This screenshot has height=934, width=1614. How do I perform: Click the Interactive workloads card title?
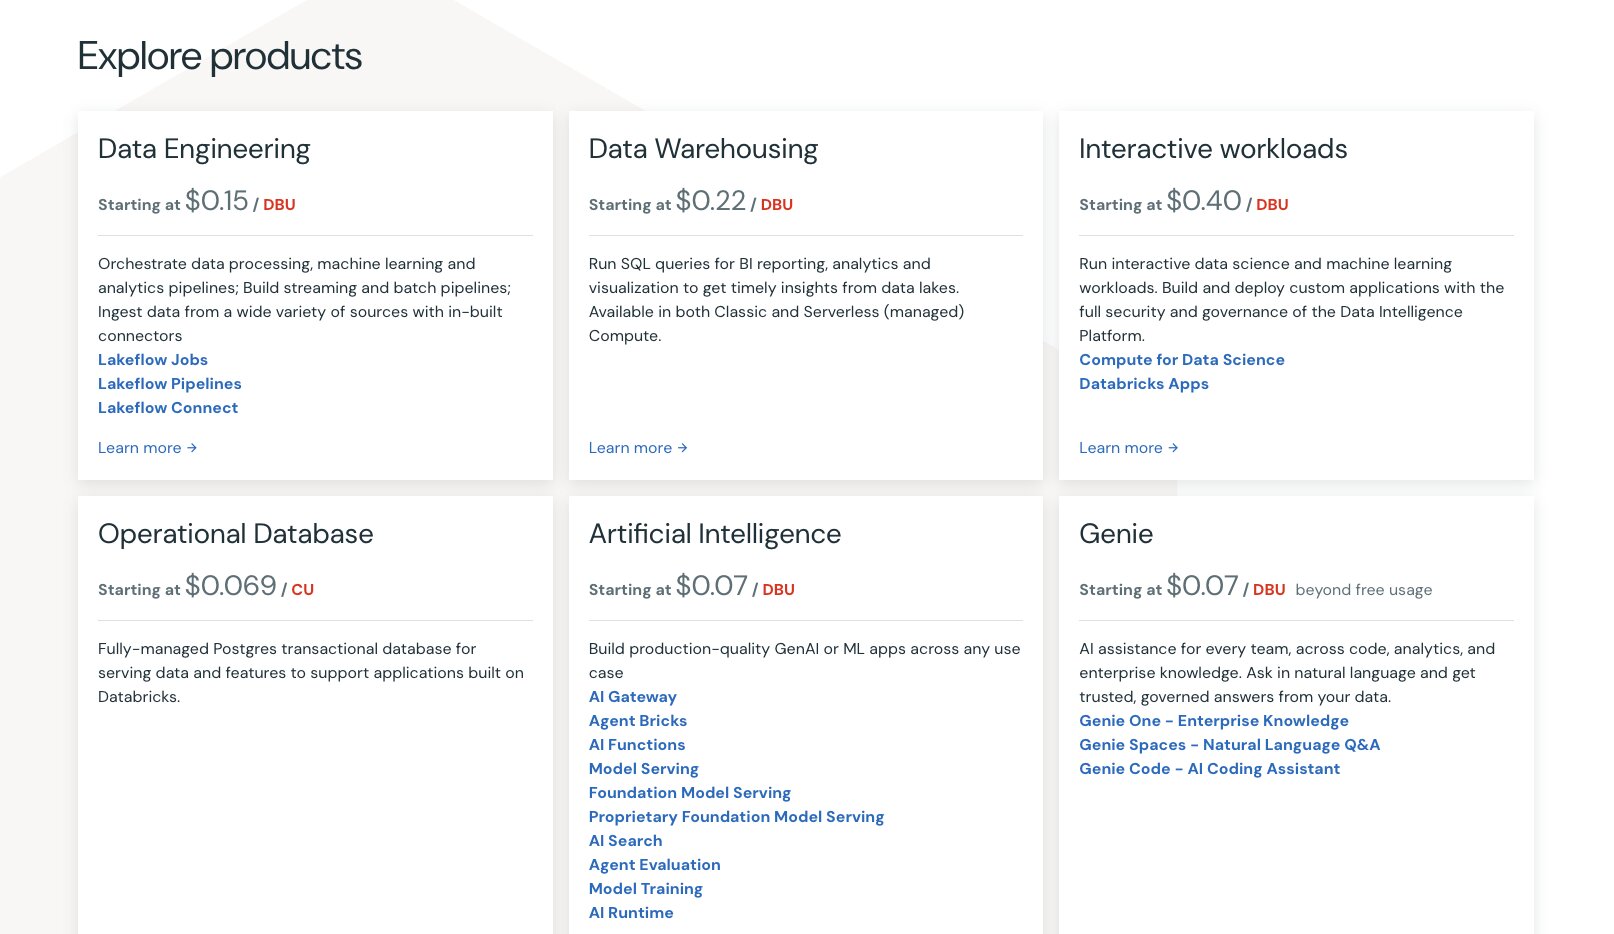point(1213,149)
